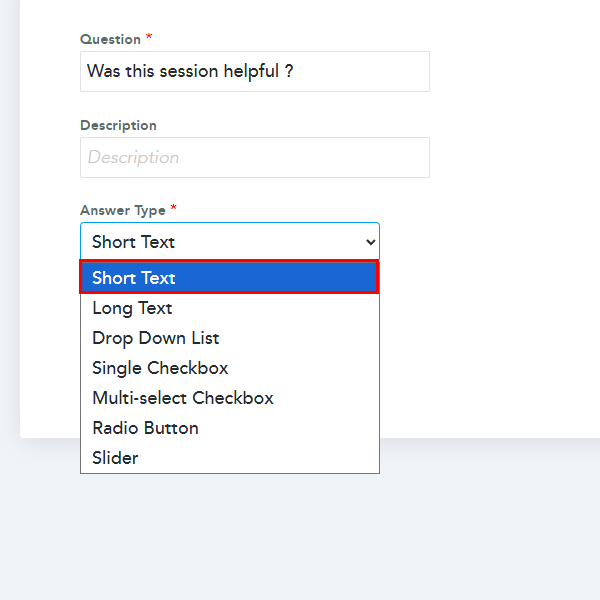Click the Answer Type dropdown chevron arrow
The height and width of the screenshot is (600, 600).
pos(371,242)
